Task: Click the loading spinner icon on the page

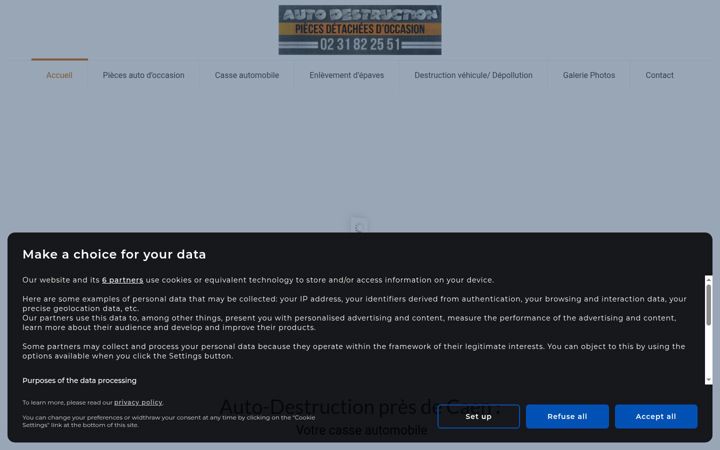Action: coord(359,227)
